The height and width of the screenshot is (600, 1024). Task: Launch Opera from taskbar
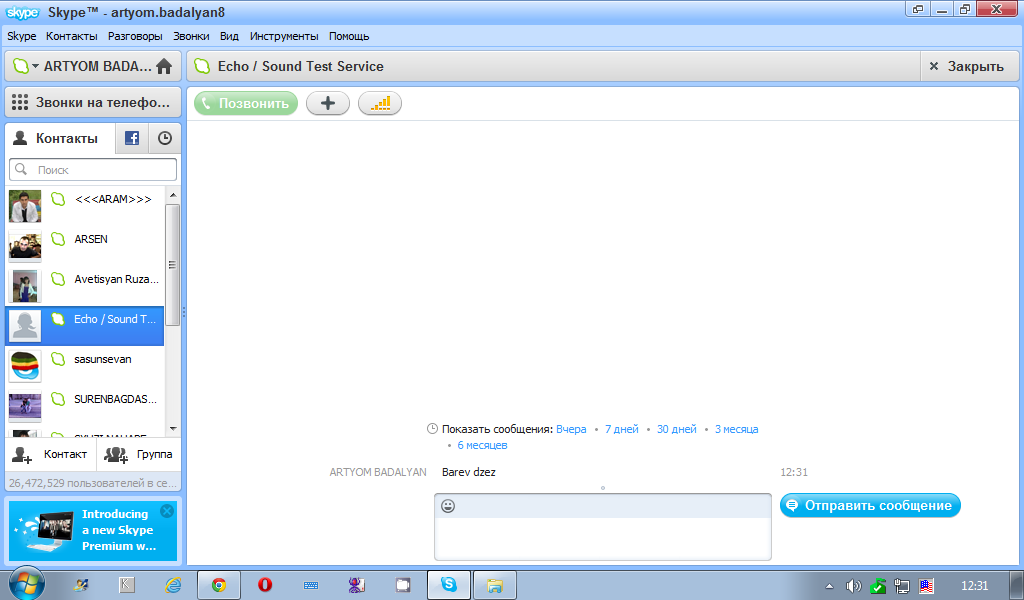click(x=265, y=585)
